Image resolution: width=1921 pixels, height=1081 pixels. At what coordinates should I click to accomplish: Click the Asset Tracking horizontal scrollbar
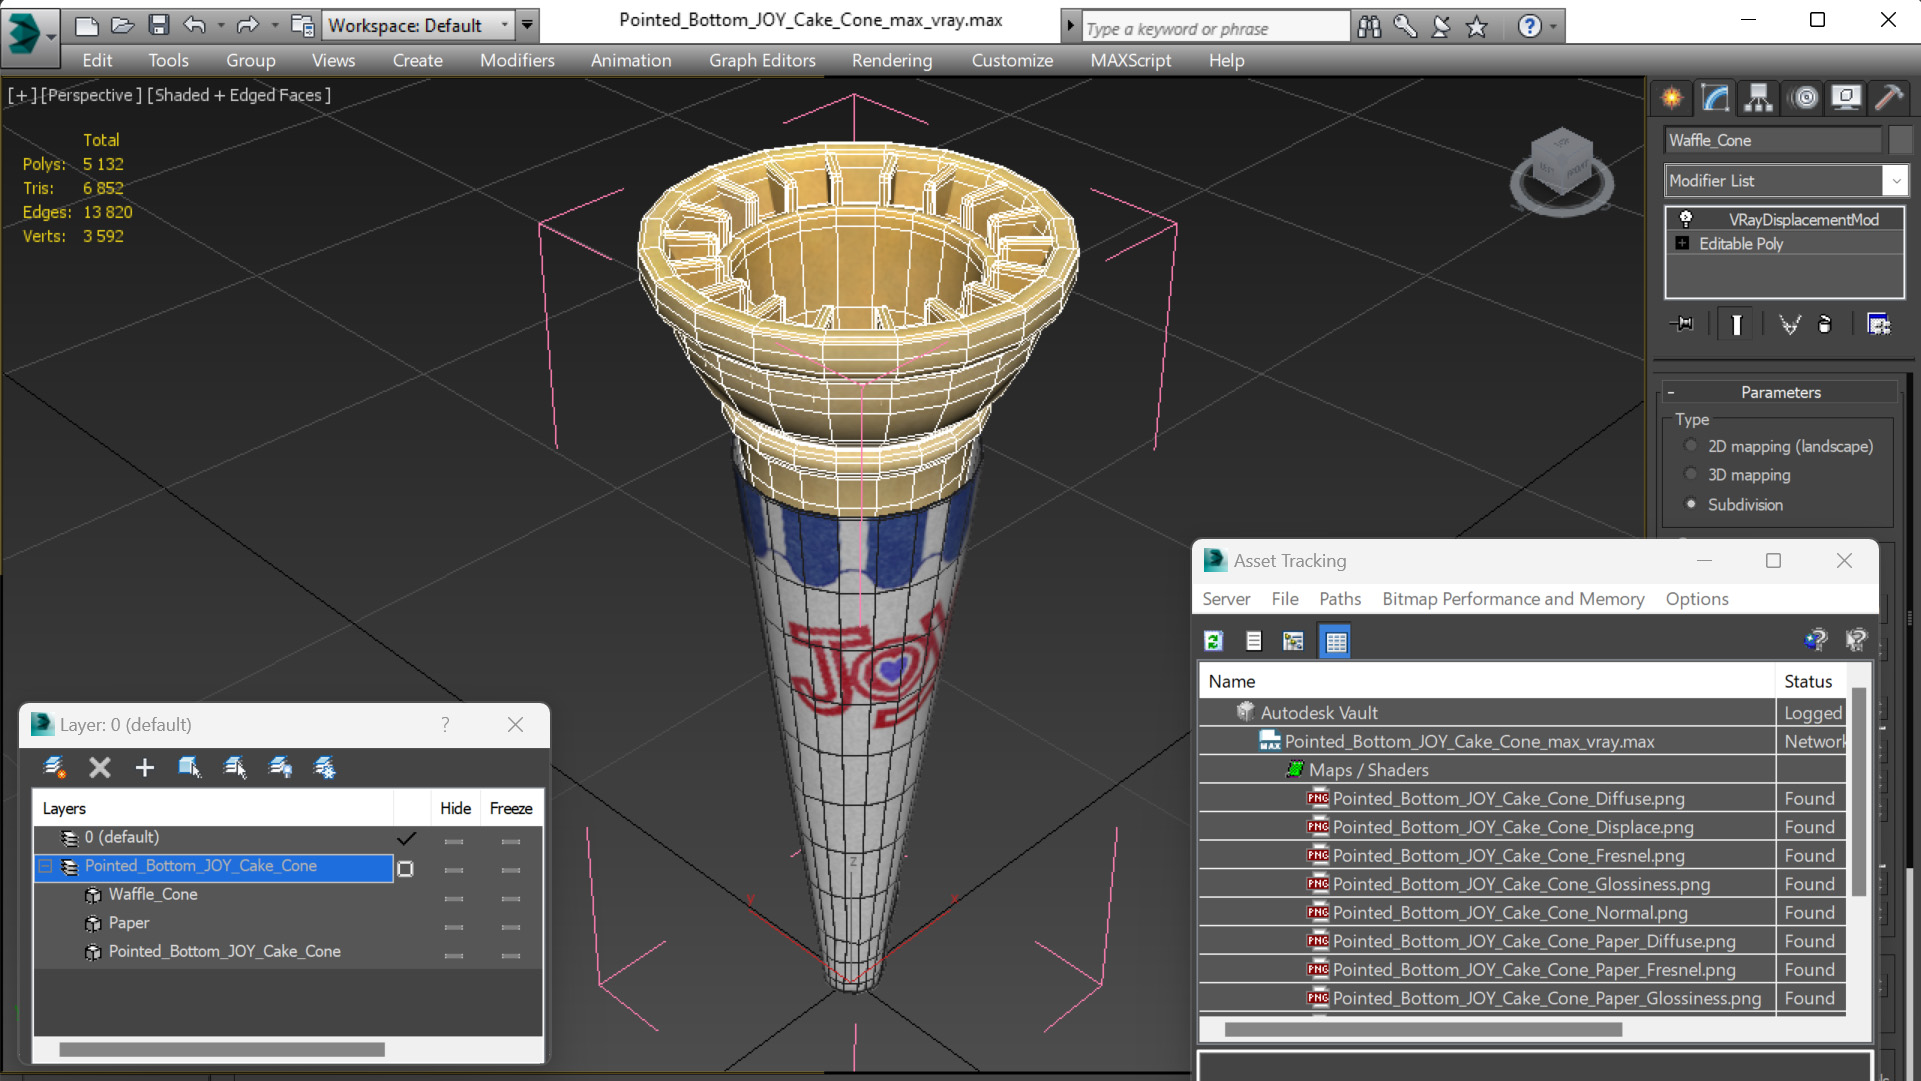click(1422, 1029)
